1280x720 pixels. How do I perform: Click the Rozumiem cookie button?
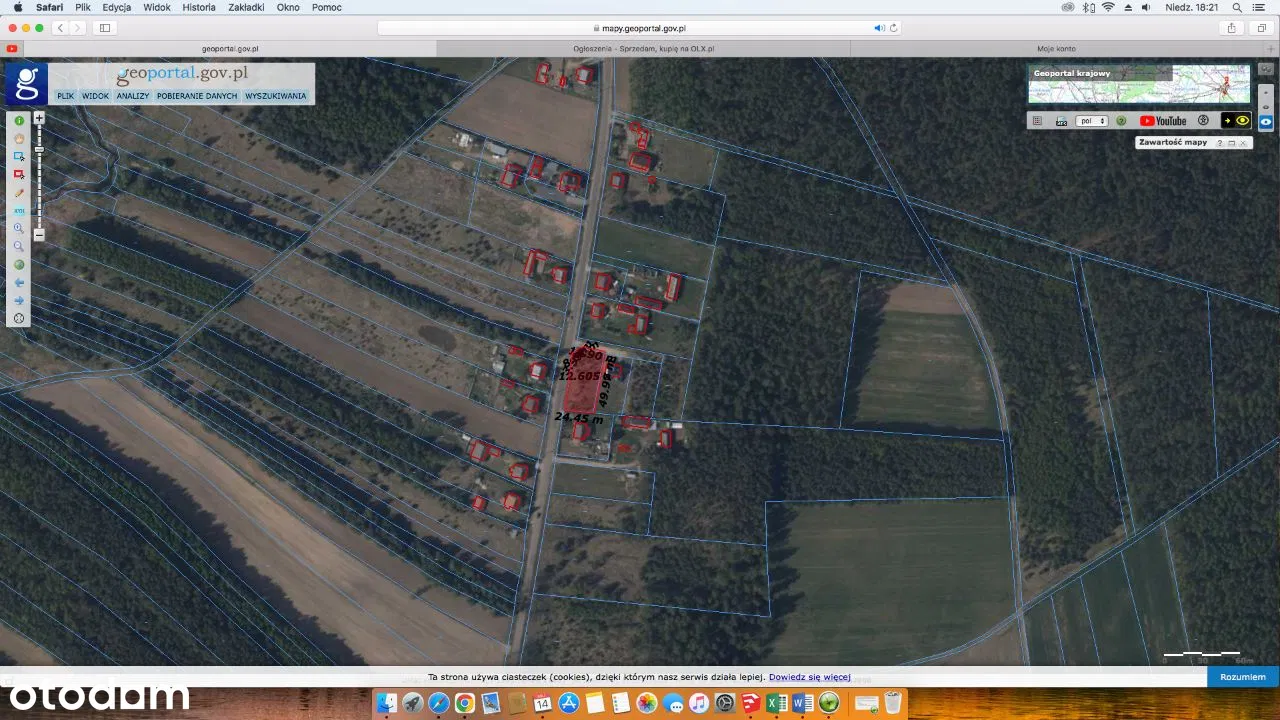pos(1243,677)
